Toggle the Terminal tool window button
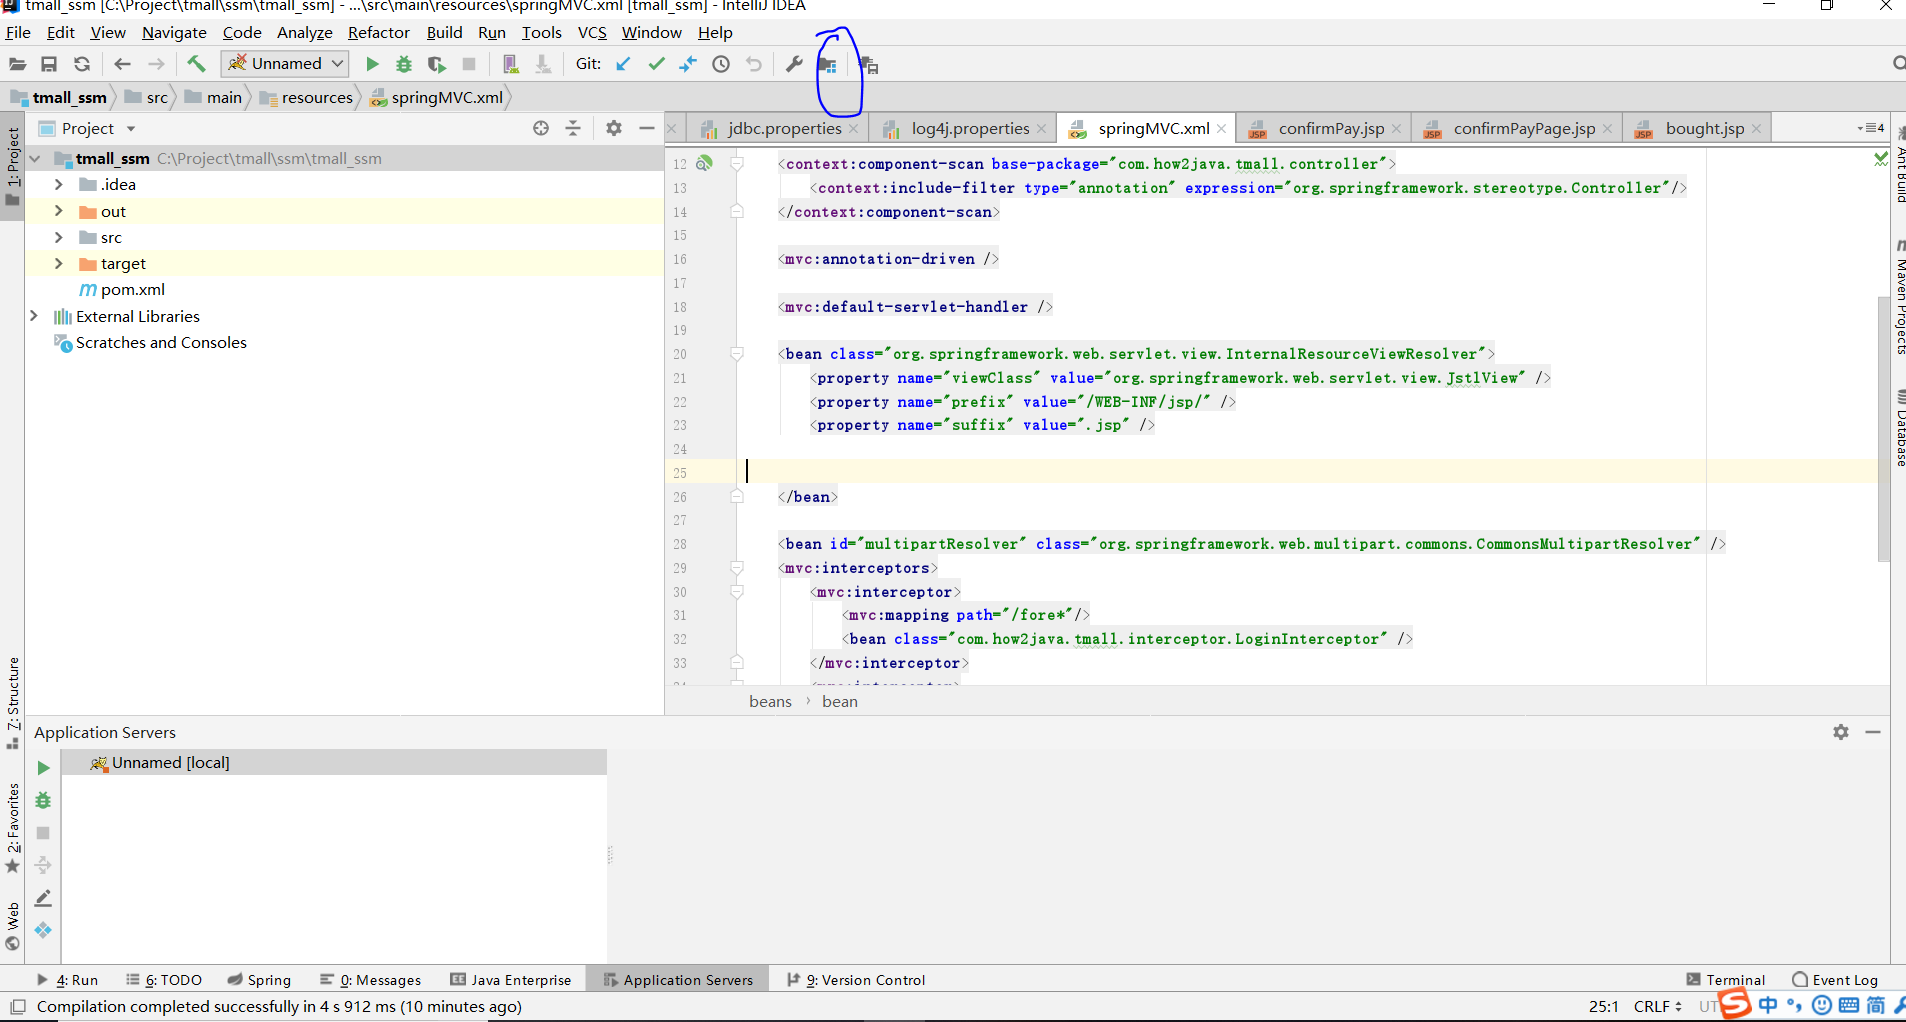Image resolution: width=1906 pixels, height=1022 pixels. click(x=1725, y=980)
